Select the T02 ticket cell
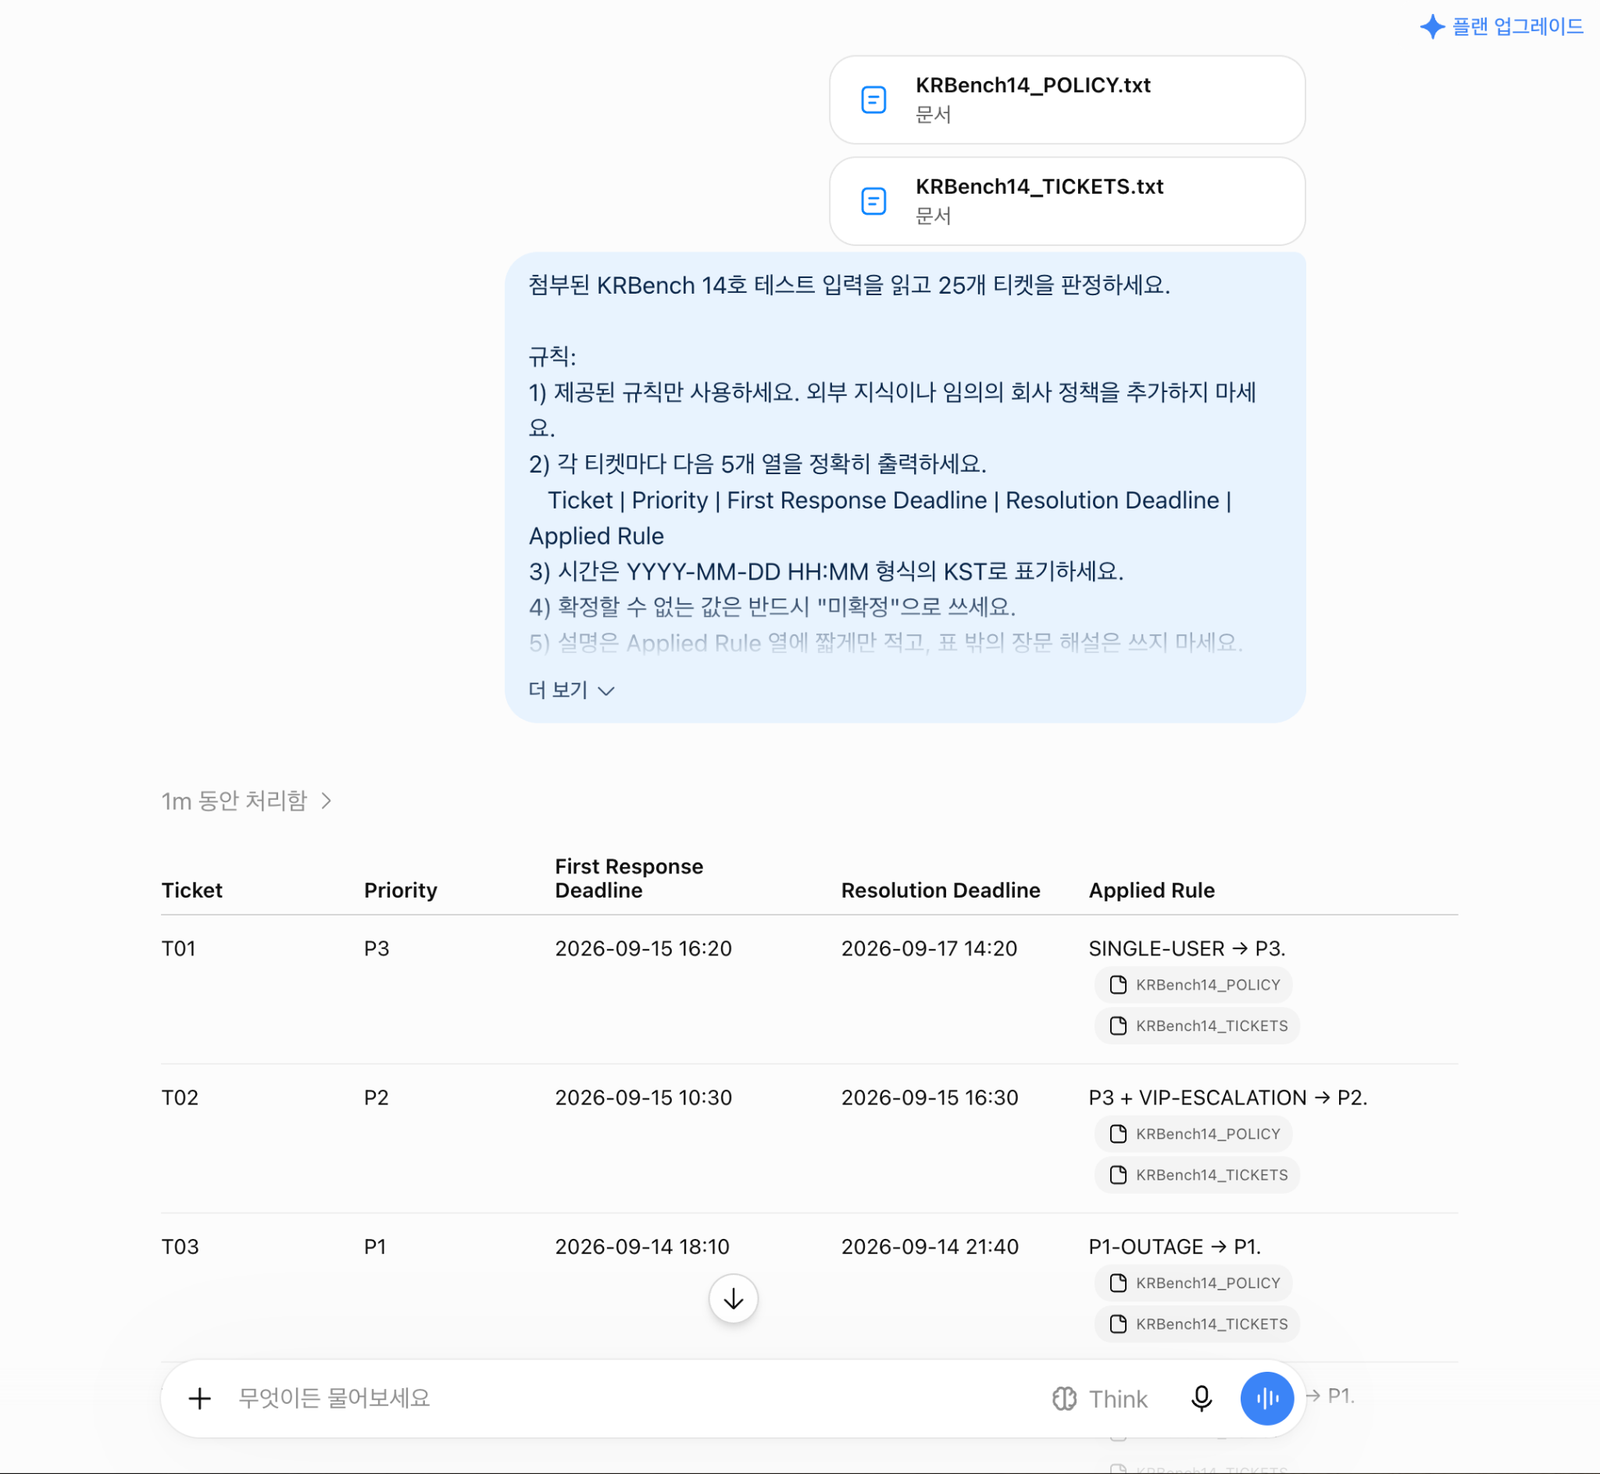The width and height of the screenshot is (1600, 1474). pos(180,1097)
